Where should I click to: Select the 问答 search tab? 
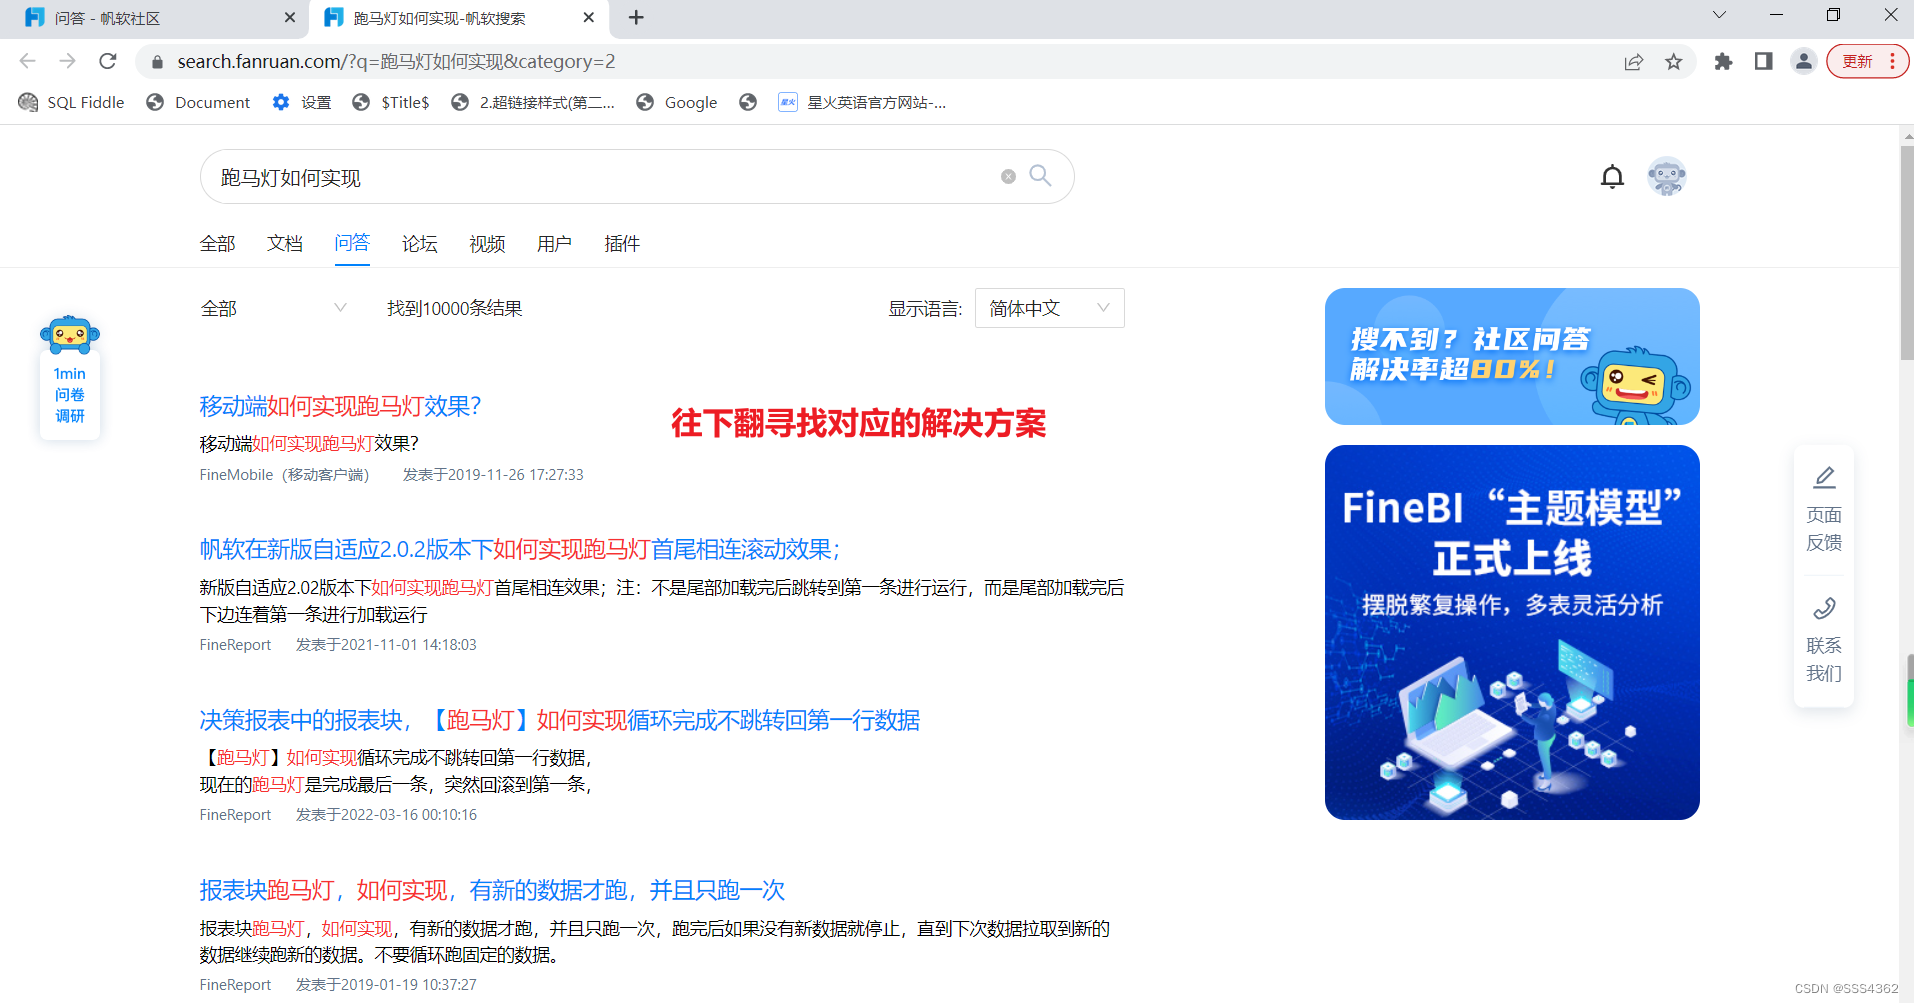pyautogui.click(x=352, y=243)
